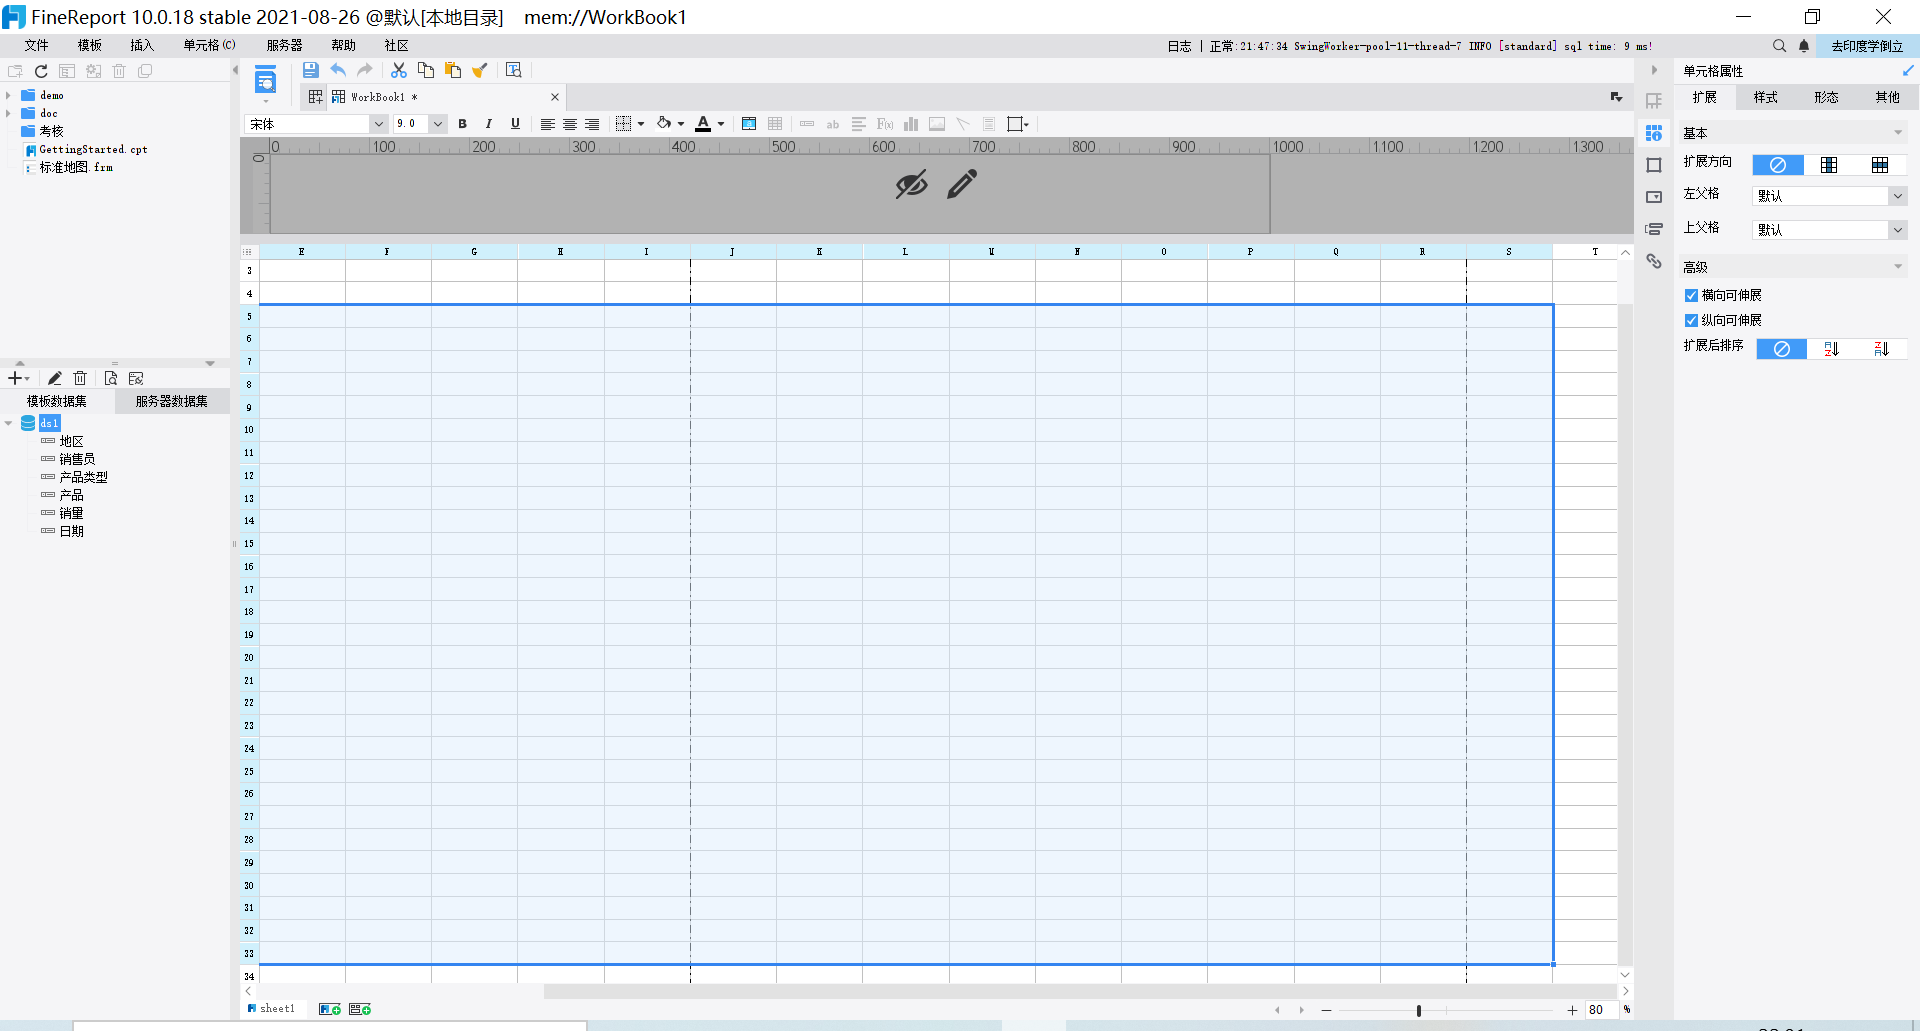
Task: Copy the selected cells
Action: 426,70
